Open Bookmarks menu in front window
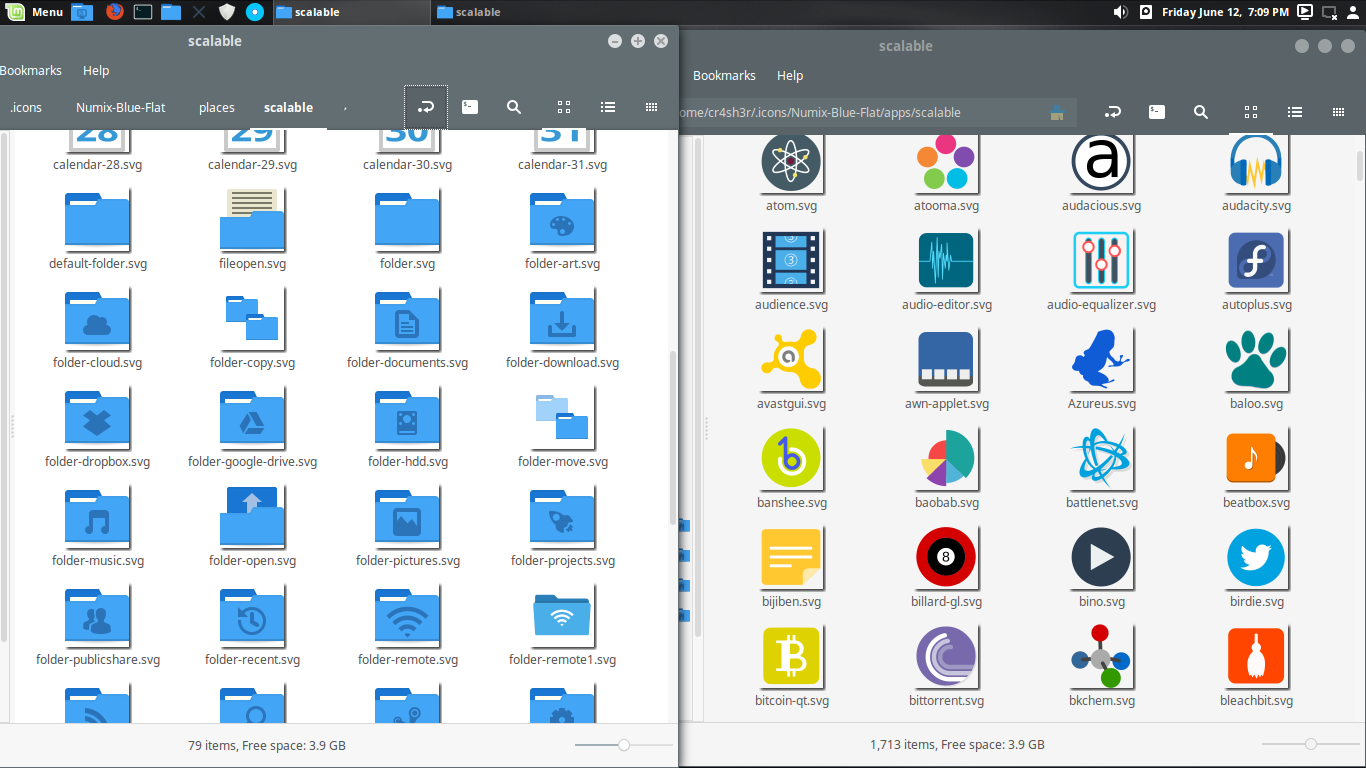Screen dimensions: 1366x768 coord(30,70)
